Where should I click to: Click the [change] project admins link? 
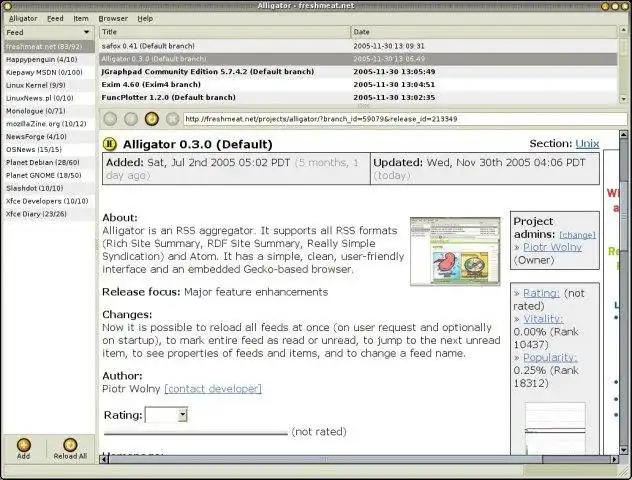point(577,235)
